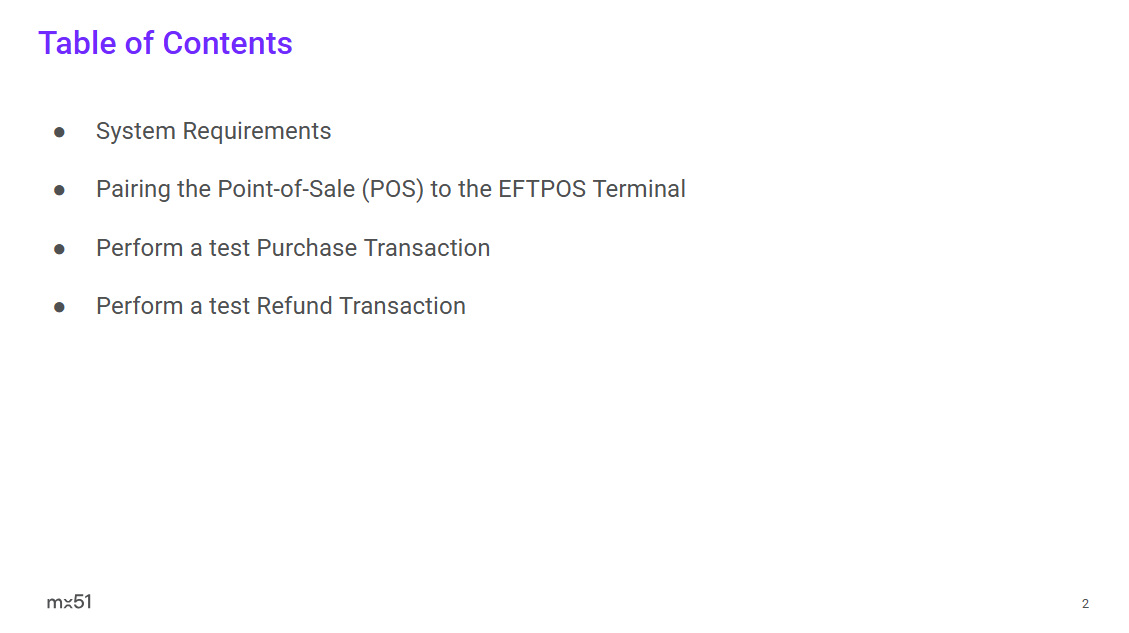Click the word "Purchase" in third bullet
This screenshot has height=633, width=1129.
pos(306,248)
